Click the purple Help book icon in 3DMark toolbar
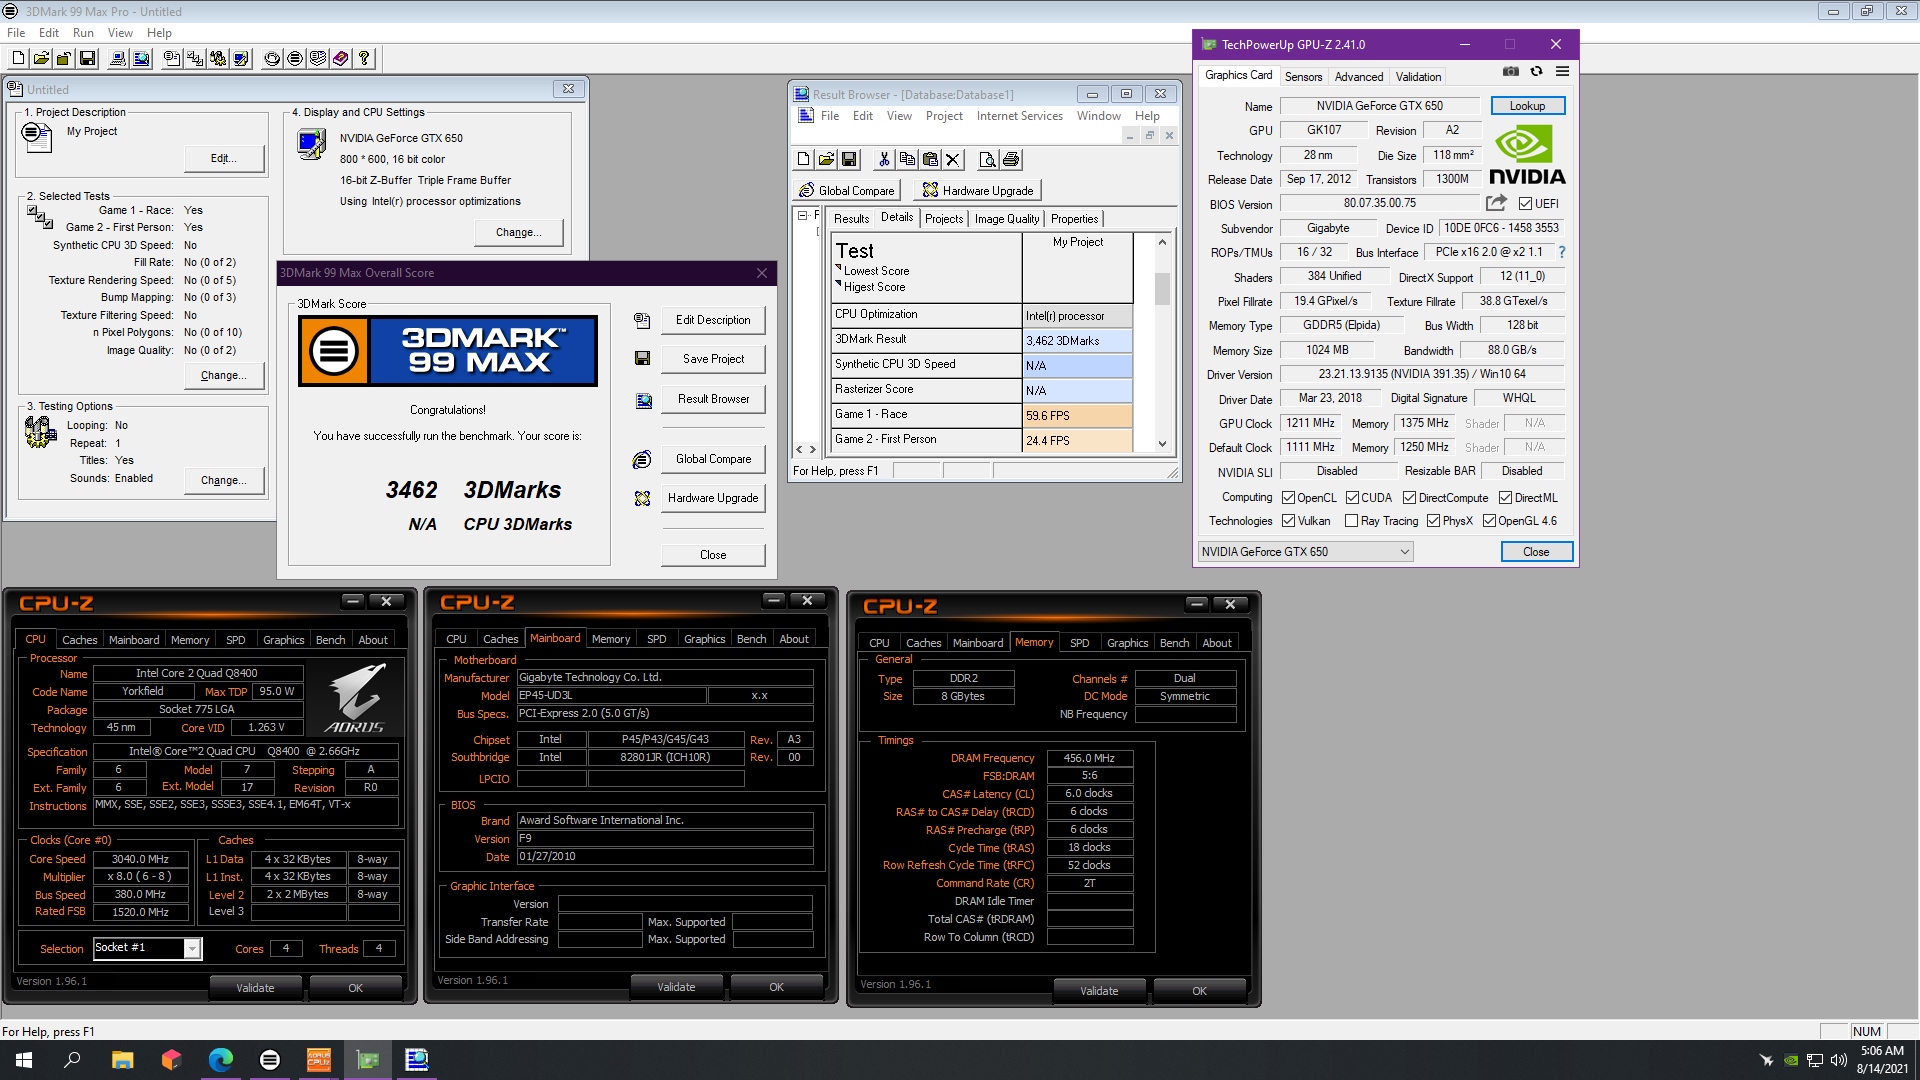 coord(341,59)
